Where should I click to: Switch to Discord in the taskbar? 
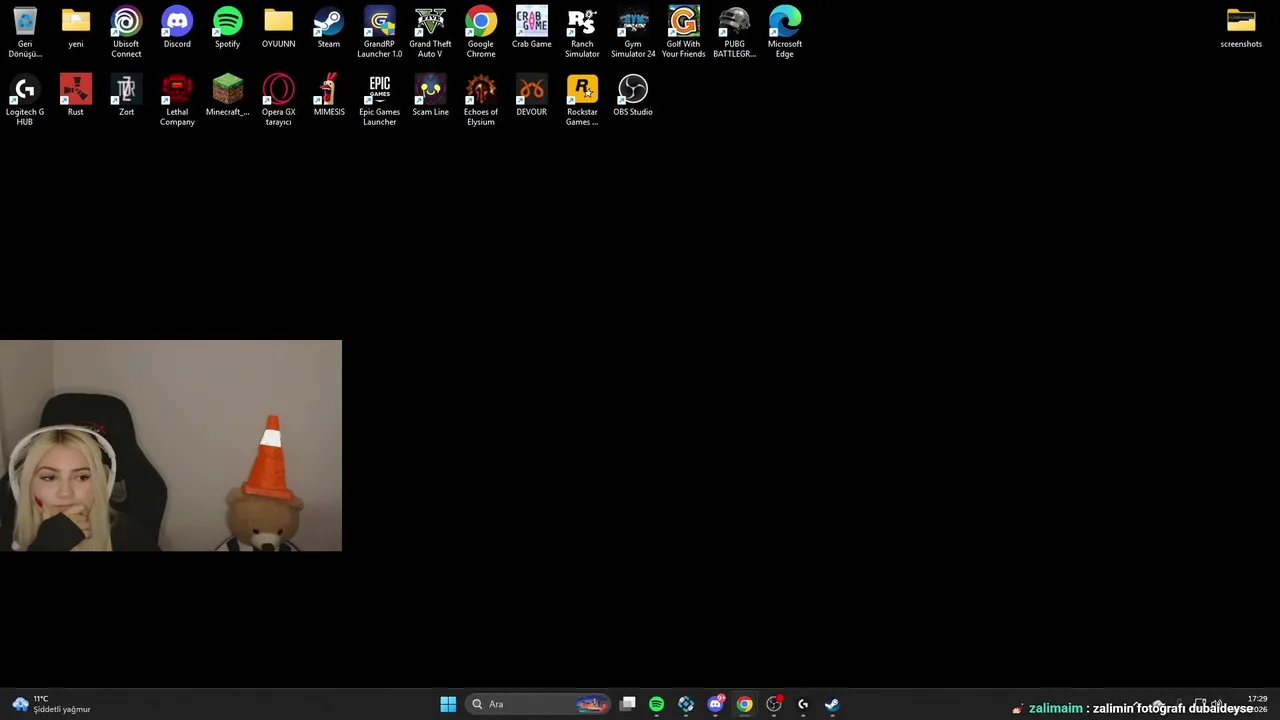(715, 704)
